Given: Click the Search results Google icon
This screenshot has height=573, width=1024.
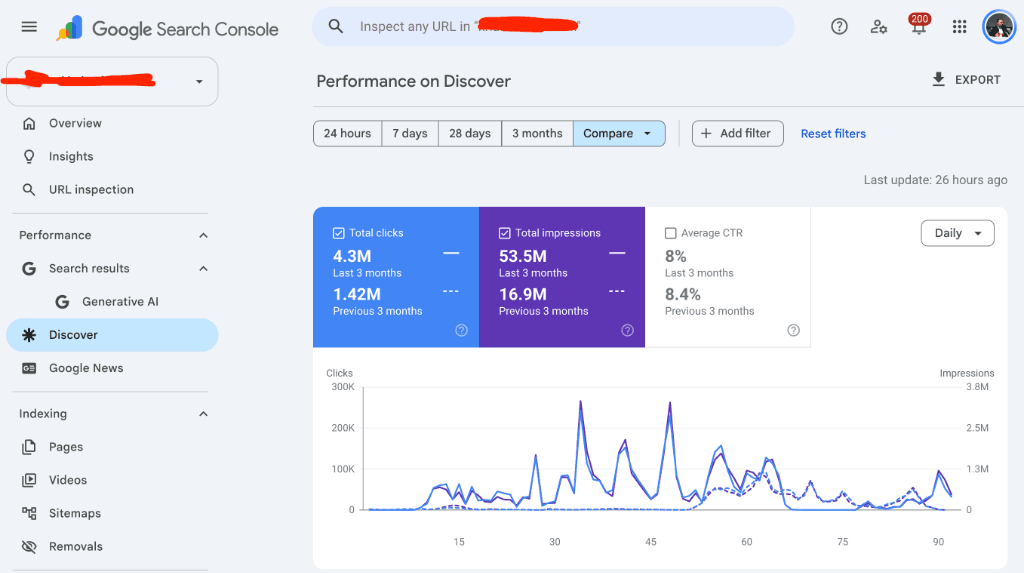Looking at the screenshot, I should [29, 269].
